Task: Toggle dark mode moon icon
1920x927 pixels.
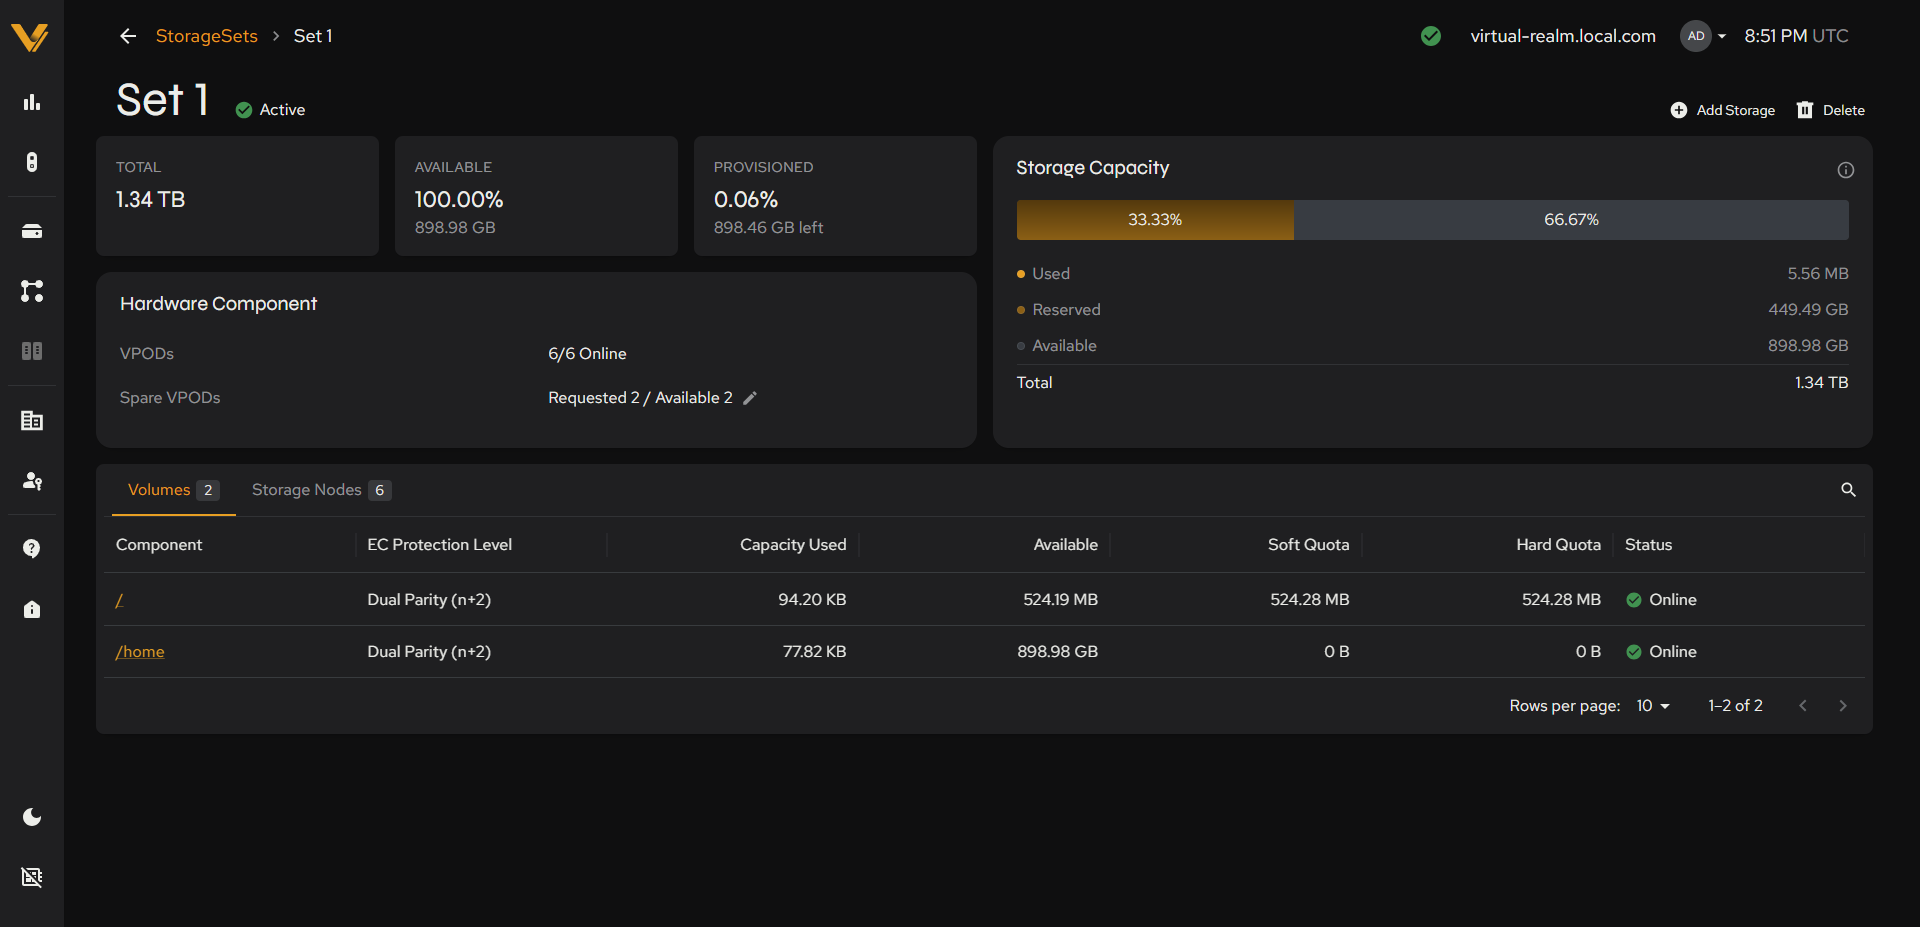Action: (32, 817)
